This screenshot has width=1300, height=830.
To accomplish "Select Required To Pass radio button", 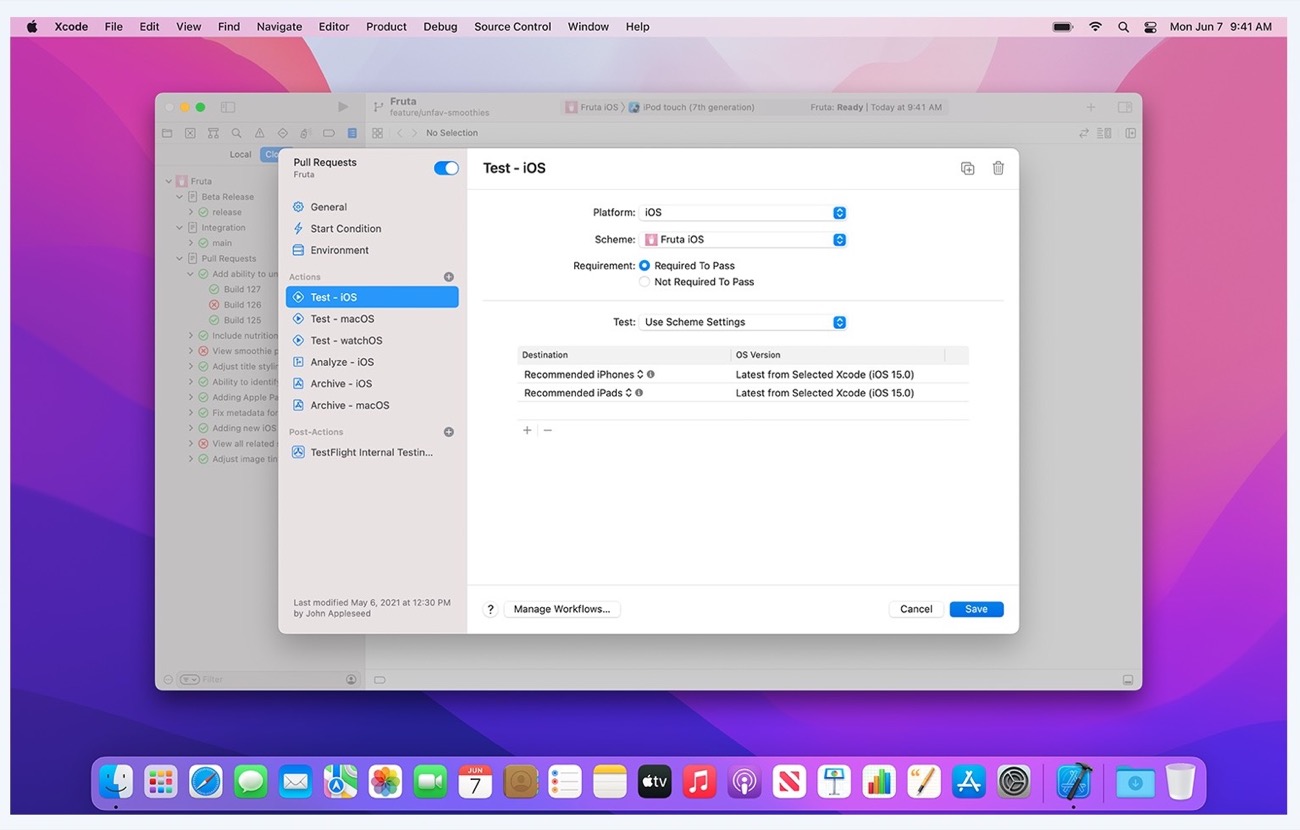I will click(x=645, y=266).
